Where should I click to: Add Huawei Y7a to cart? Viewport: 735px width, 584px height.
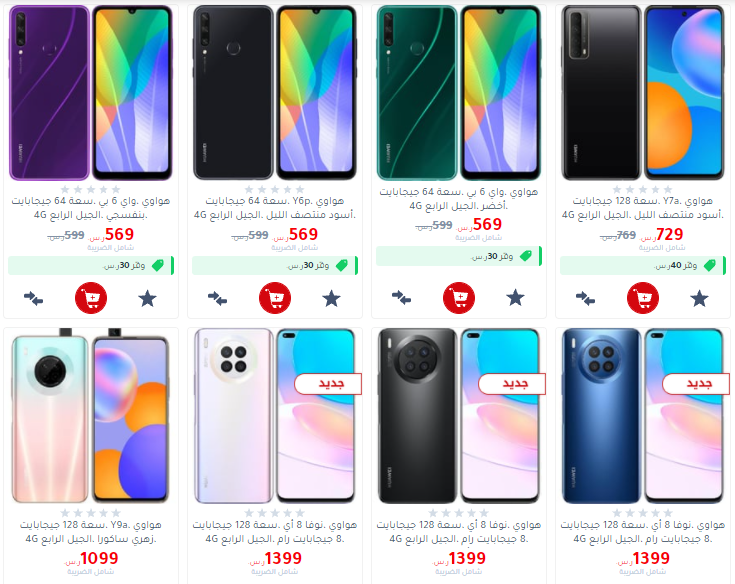tap(643, 298)
